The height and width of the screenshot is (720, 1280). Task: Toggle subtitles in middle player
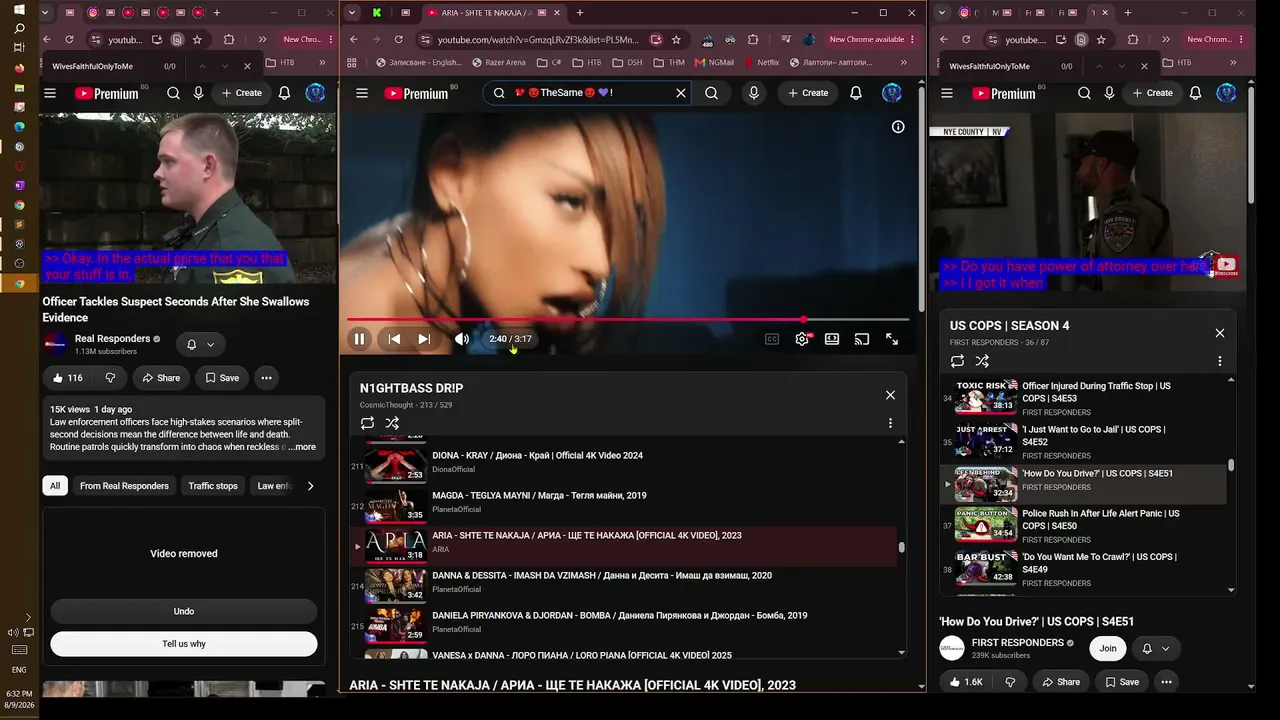772,339
